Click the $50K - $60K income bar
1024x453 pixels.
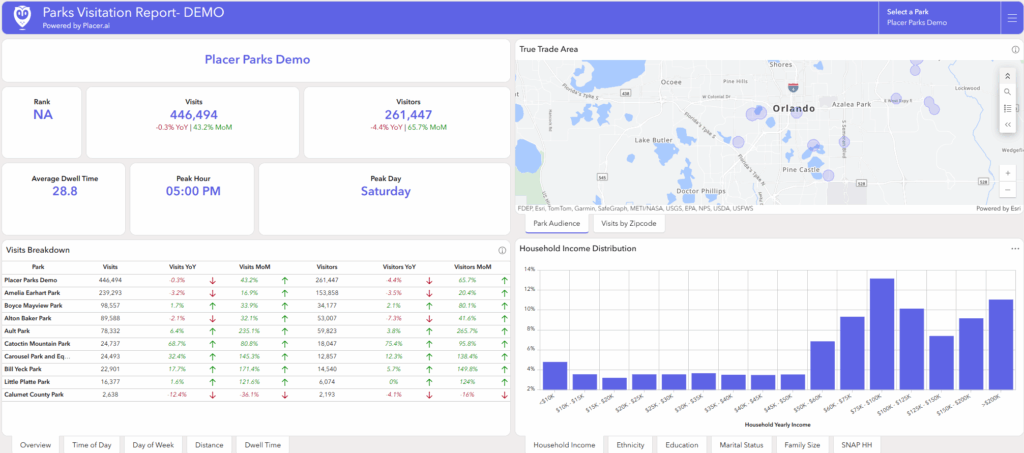click(822, 365)
